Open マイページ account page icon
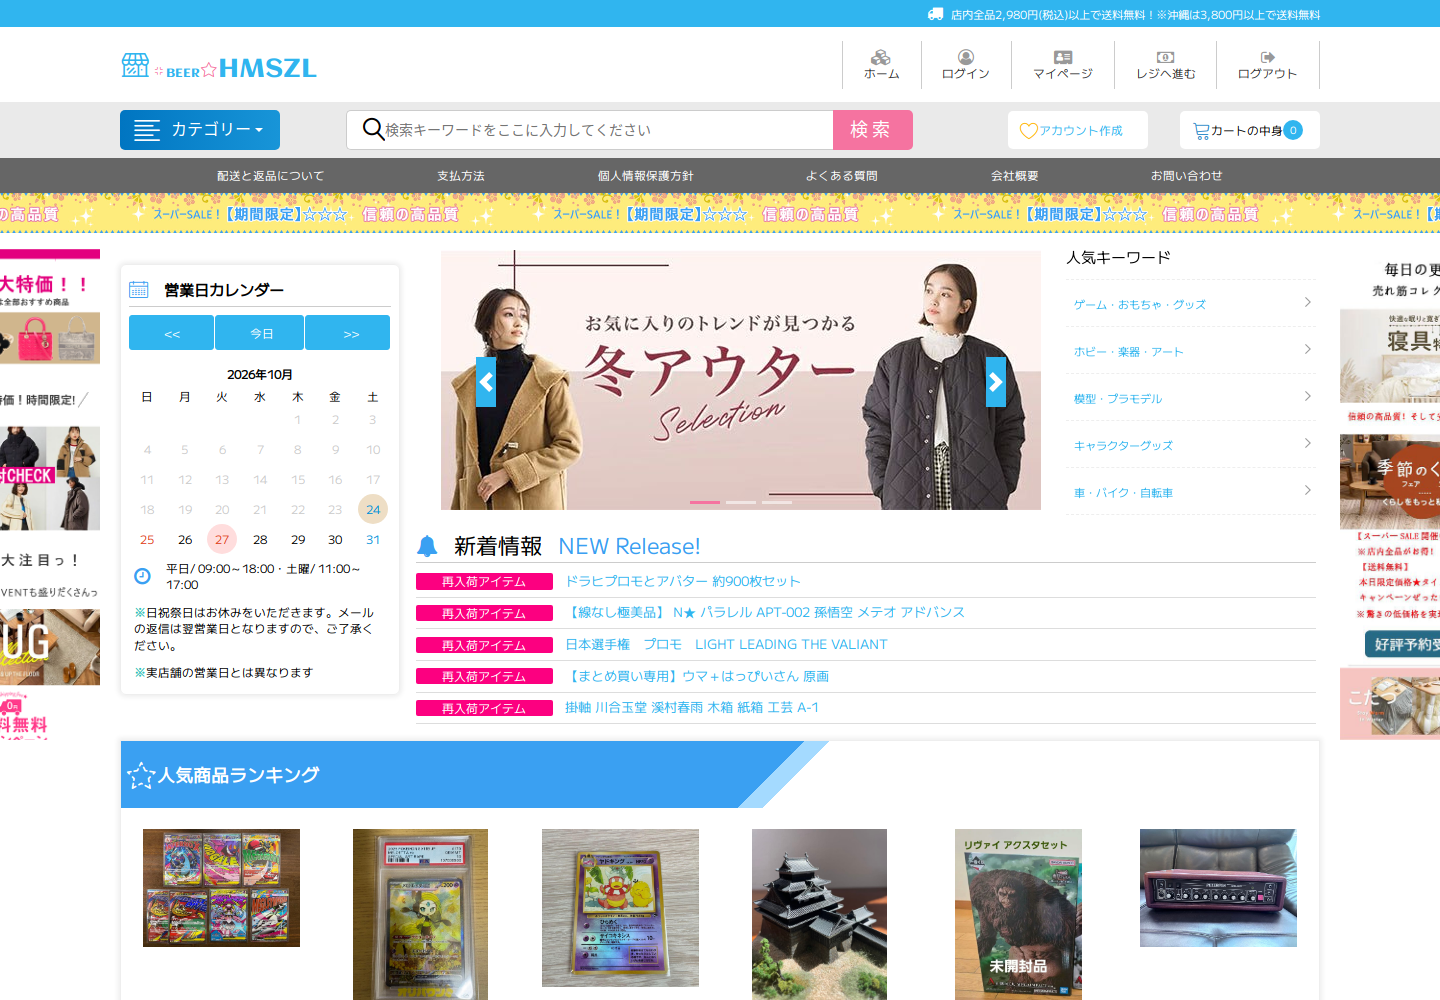This screenshot has height=1000, width=1440. click(1063, 57)
